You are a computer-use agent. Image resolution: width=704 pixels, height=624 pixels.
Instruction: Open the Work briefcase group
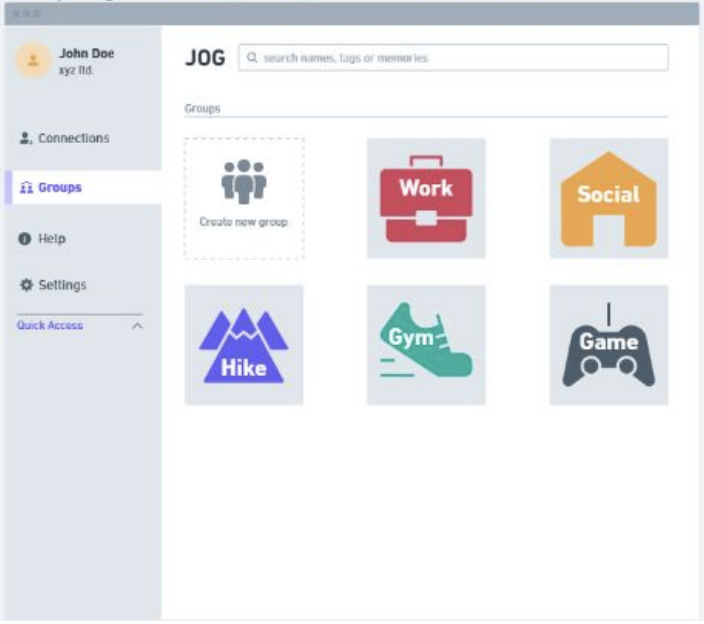point(426,198)
